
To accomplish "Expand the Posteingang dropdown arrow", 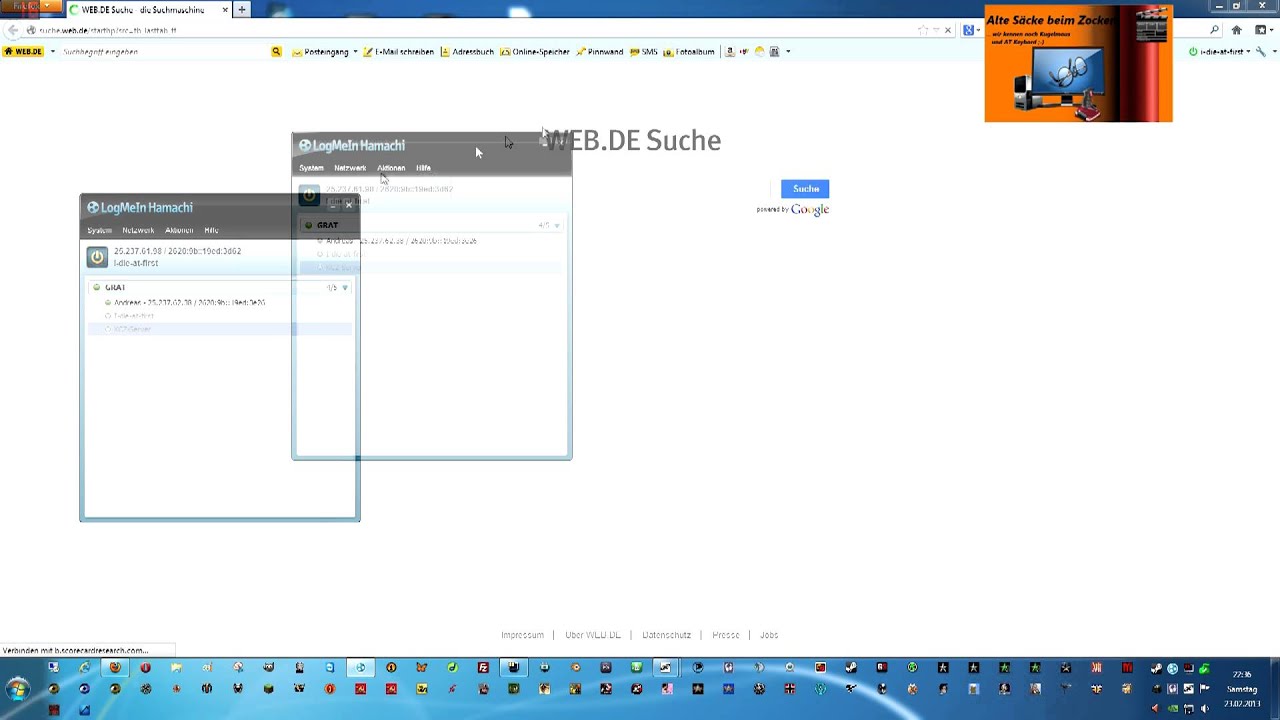I will point(355,52).
